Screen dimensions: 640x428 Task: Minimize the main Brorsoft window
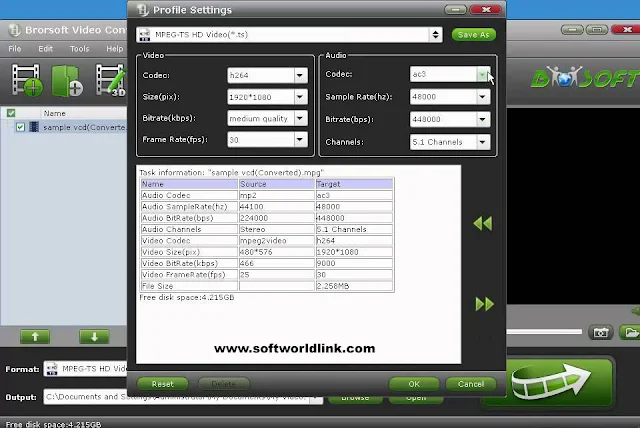pos(572,29)
